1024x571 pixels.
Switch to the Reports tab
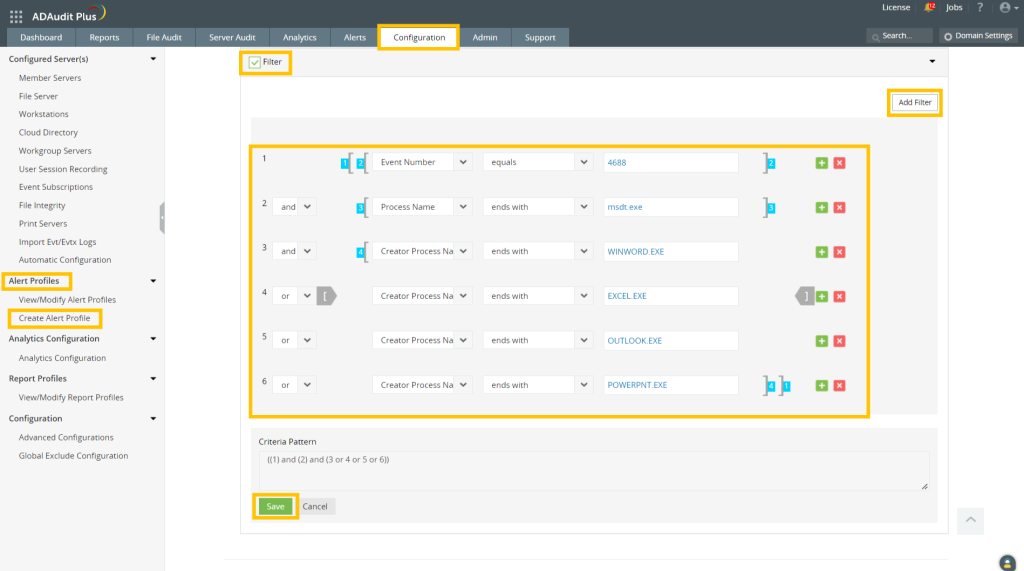pyautogui.click(x=104, y=38)
